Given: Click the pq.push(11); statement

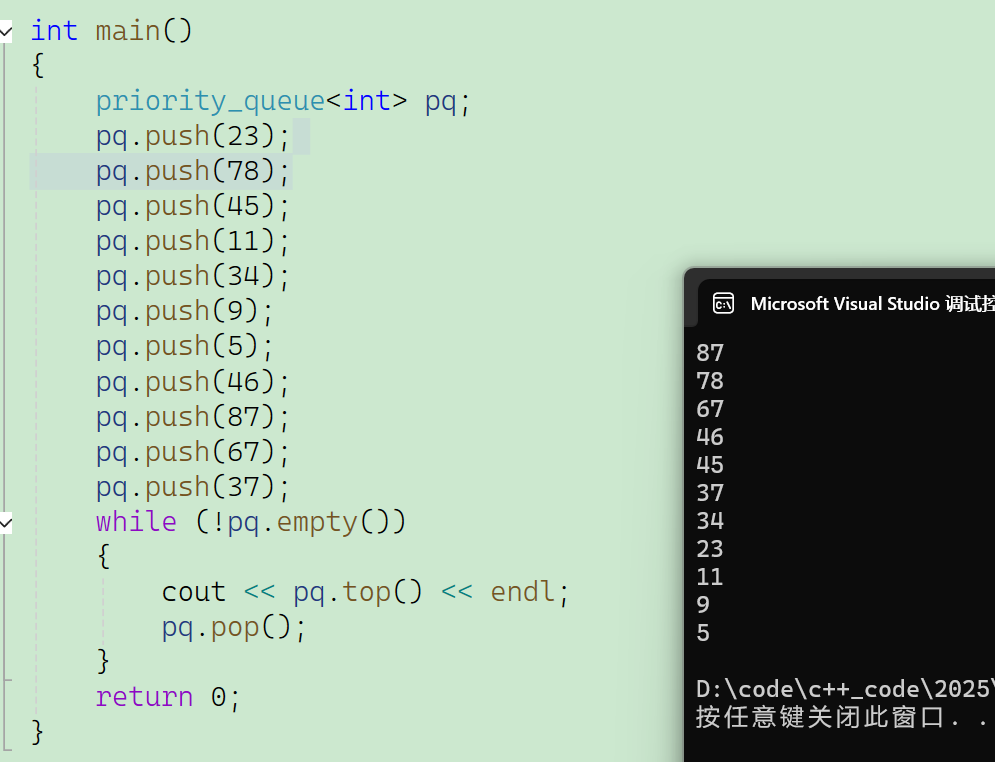Looking at the screenshot, I should point(193,242).
